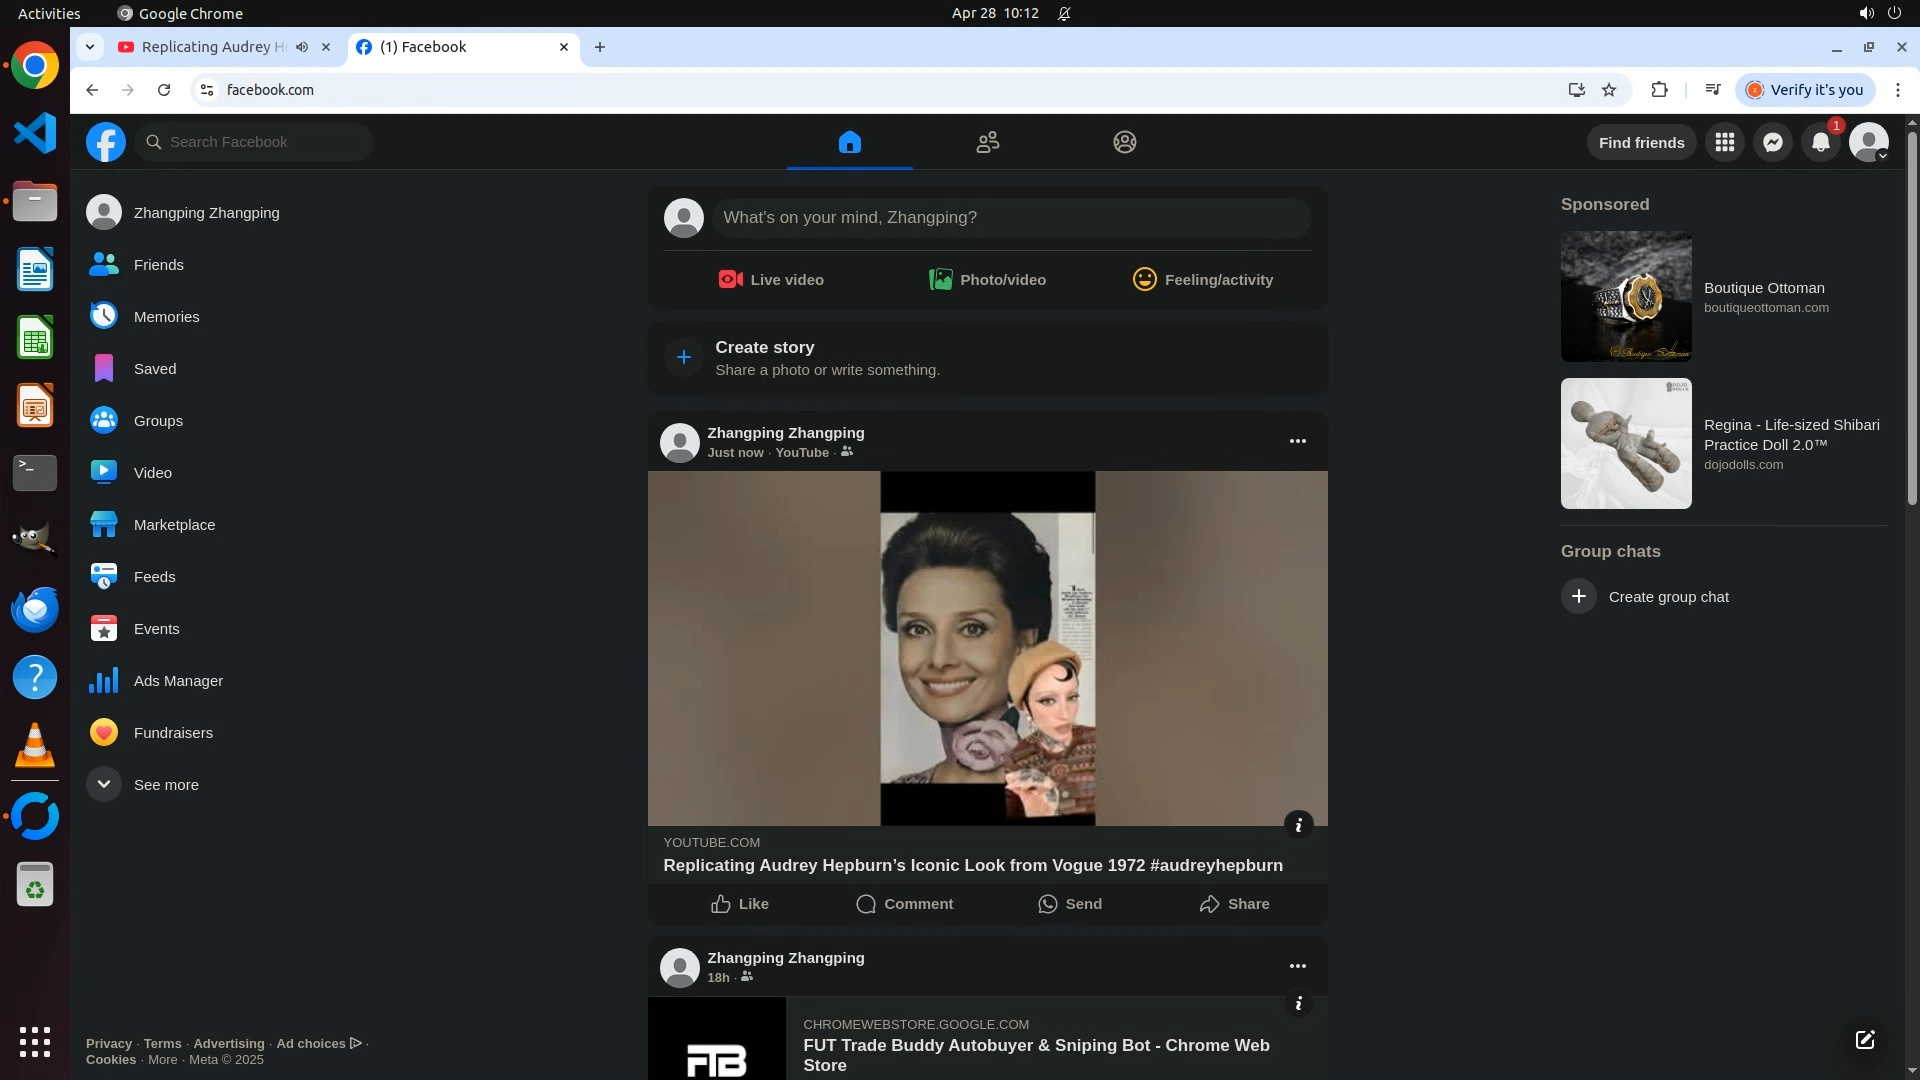Bookmark this page with the star icon

click(1609, 90)
